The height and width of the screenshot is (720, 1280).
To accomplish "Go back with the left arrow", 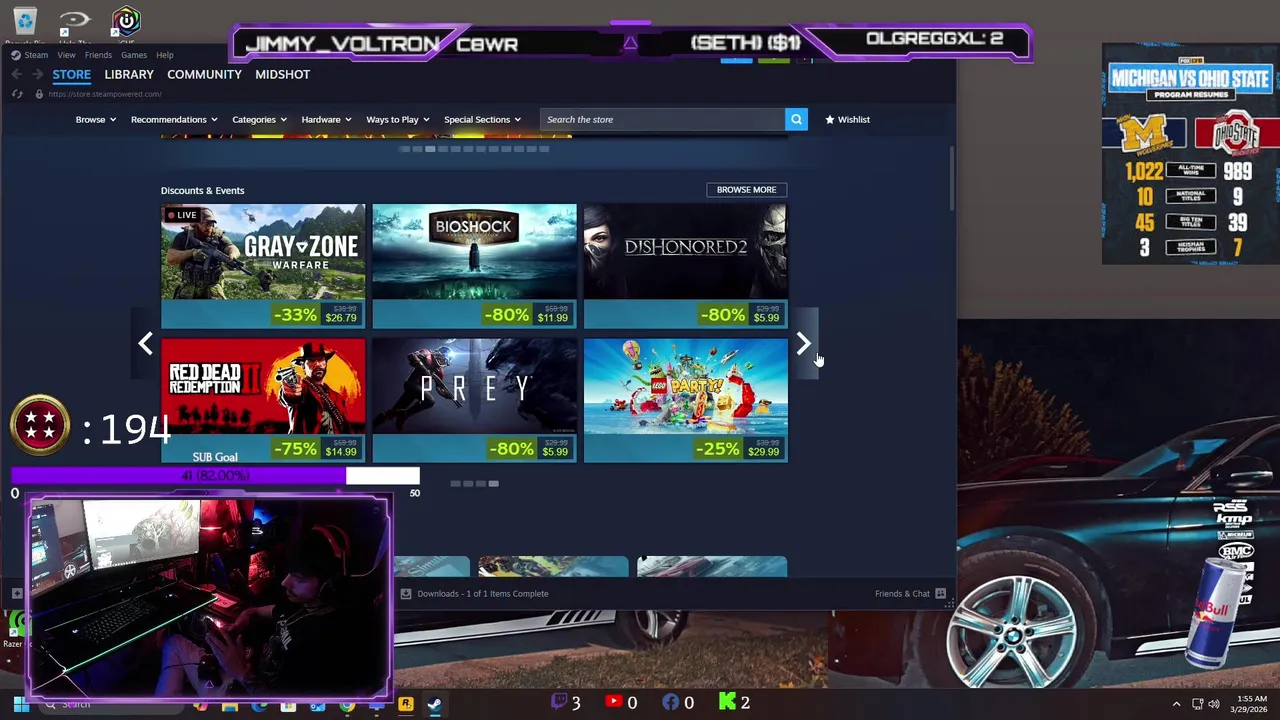I will pos(17,74).
